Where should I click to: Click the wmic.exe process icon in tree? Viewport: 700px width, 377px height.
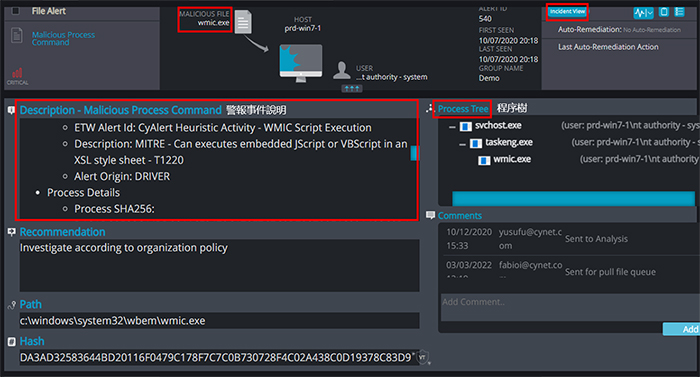click(484, 160)
